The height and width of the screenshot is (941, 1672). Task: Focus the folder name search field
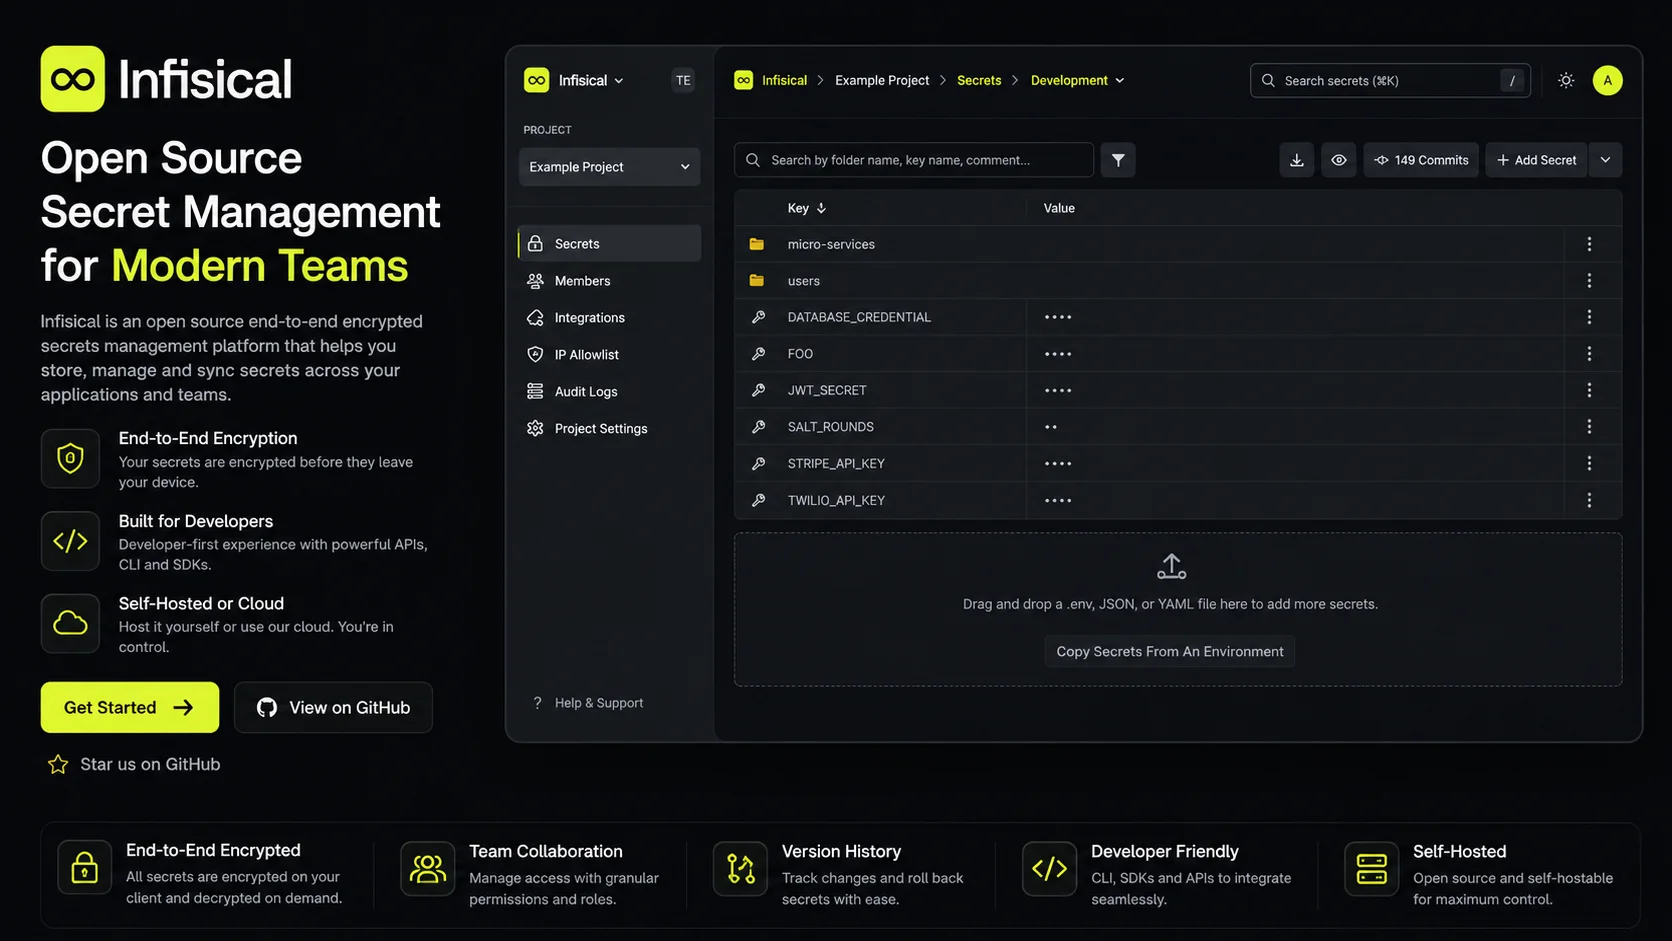914,160
